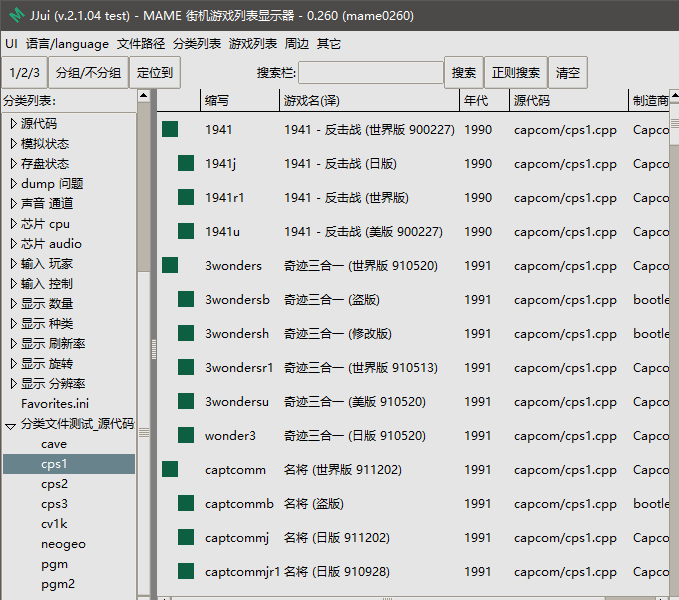Open the UI menu
Viewport: 679px width, 600px height.
[x=11, y=44]
